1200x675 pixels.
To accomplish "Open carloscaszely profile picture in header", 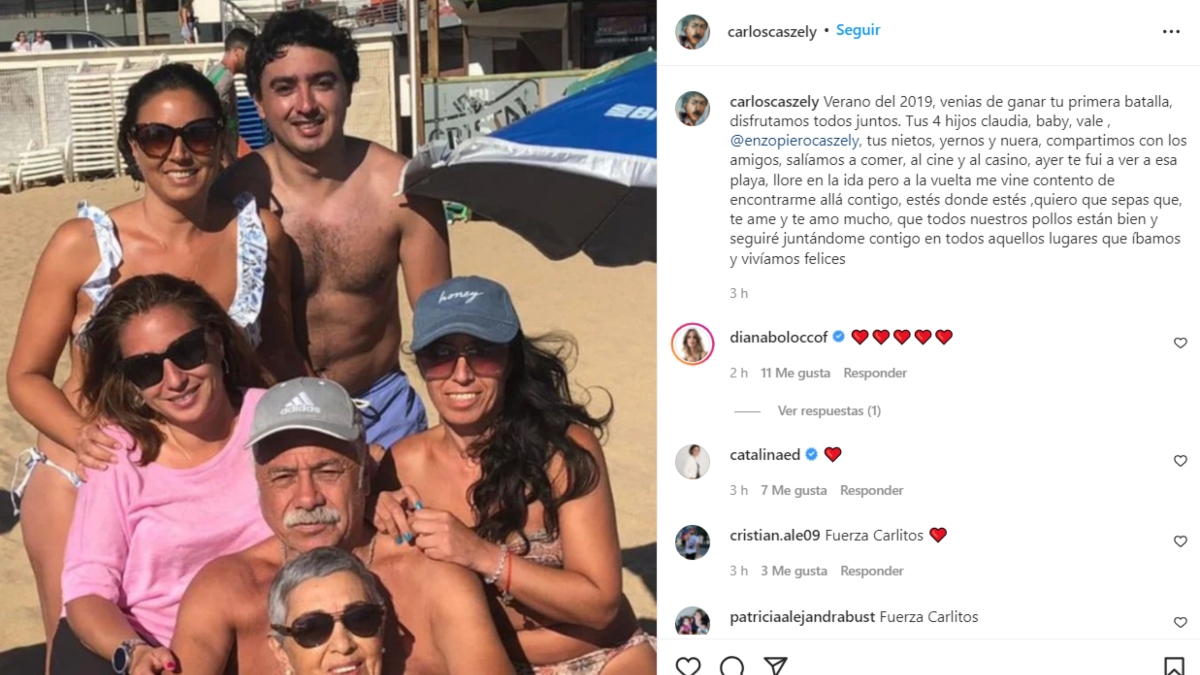I will tap(693, 32).
